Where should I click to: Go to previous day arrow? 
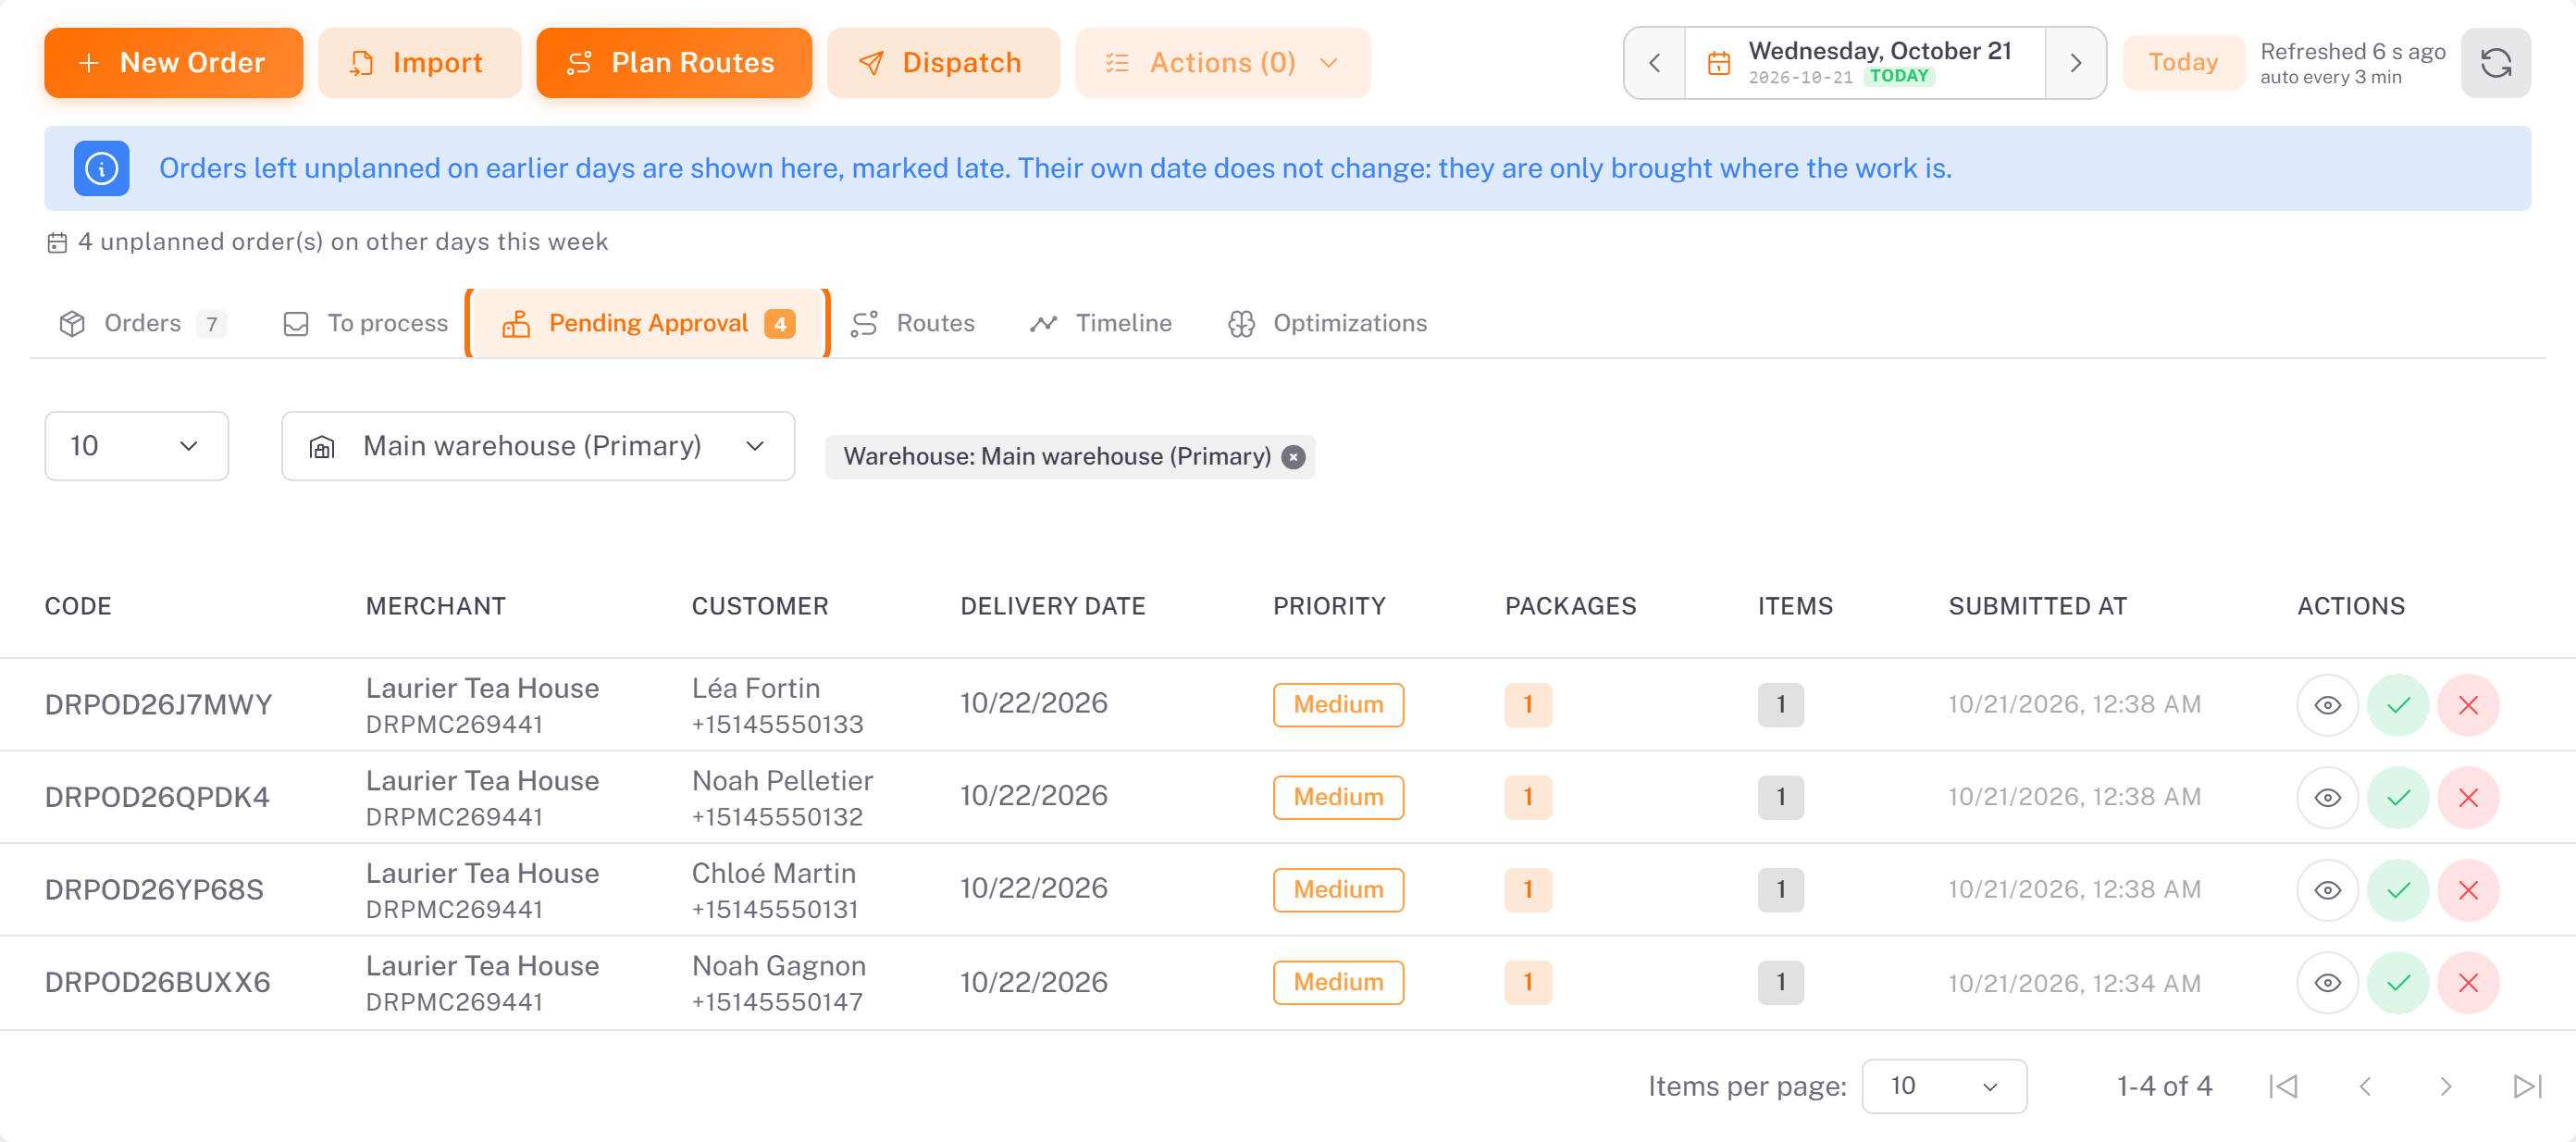tap(1655, 63)
